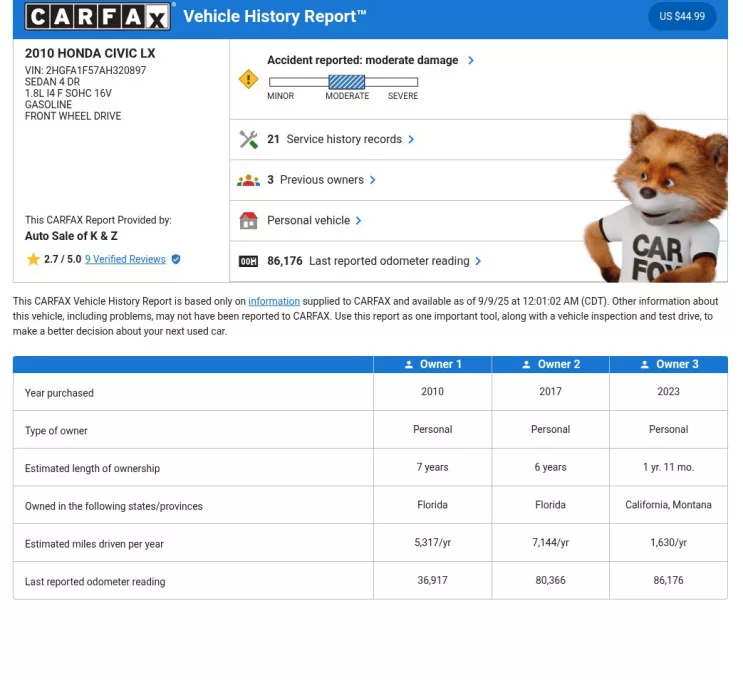The height and width of the screenshot is (680, 743).
Task: Click the CARFAX logo
Action: pyautogui.click(x=98, y=16)
